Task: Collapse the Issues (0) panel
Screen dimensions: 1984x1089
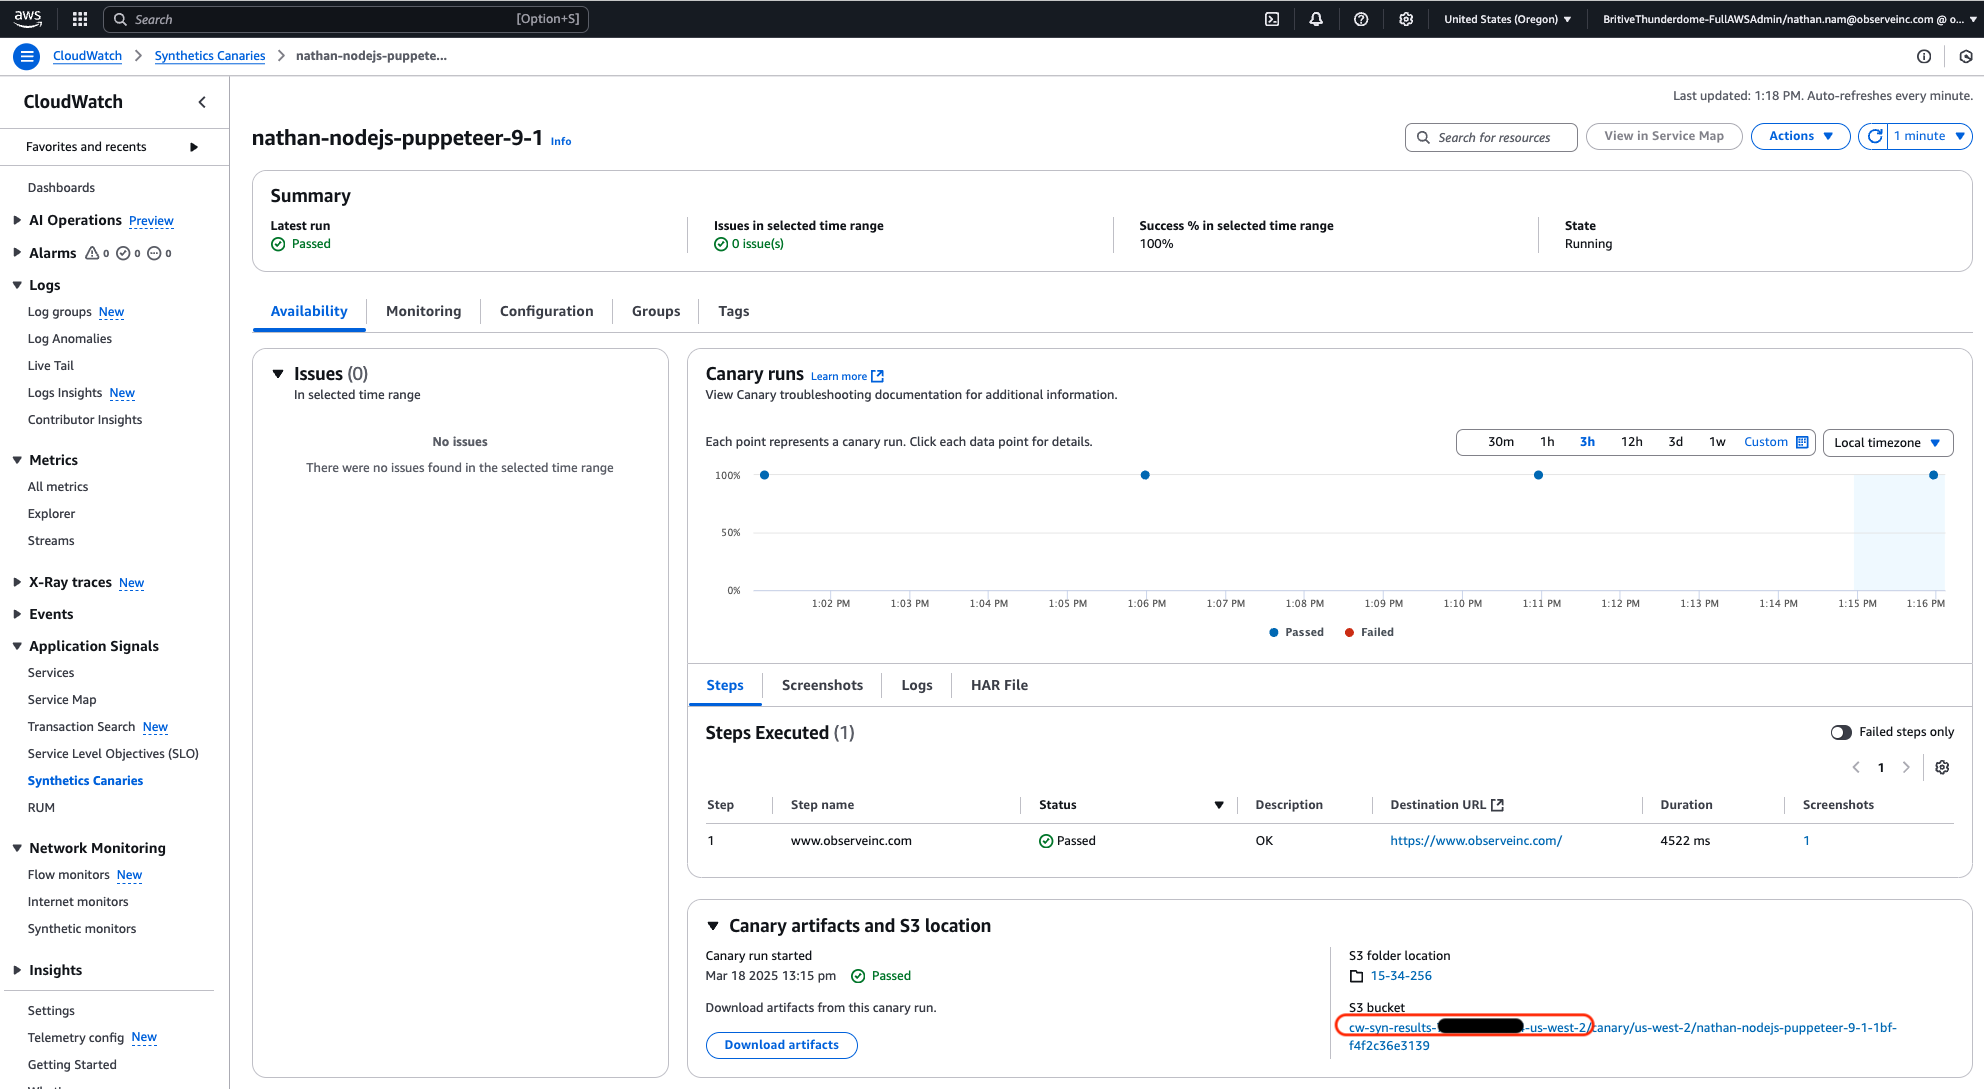Action: pos(278,374)
